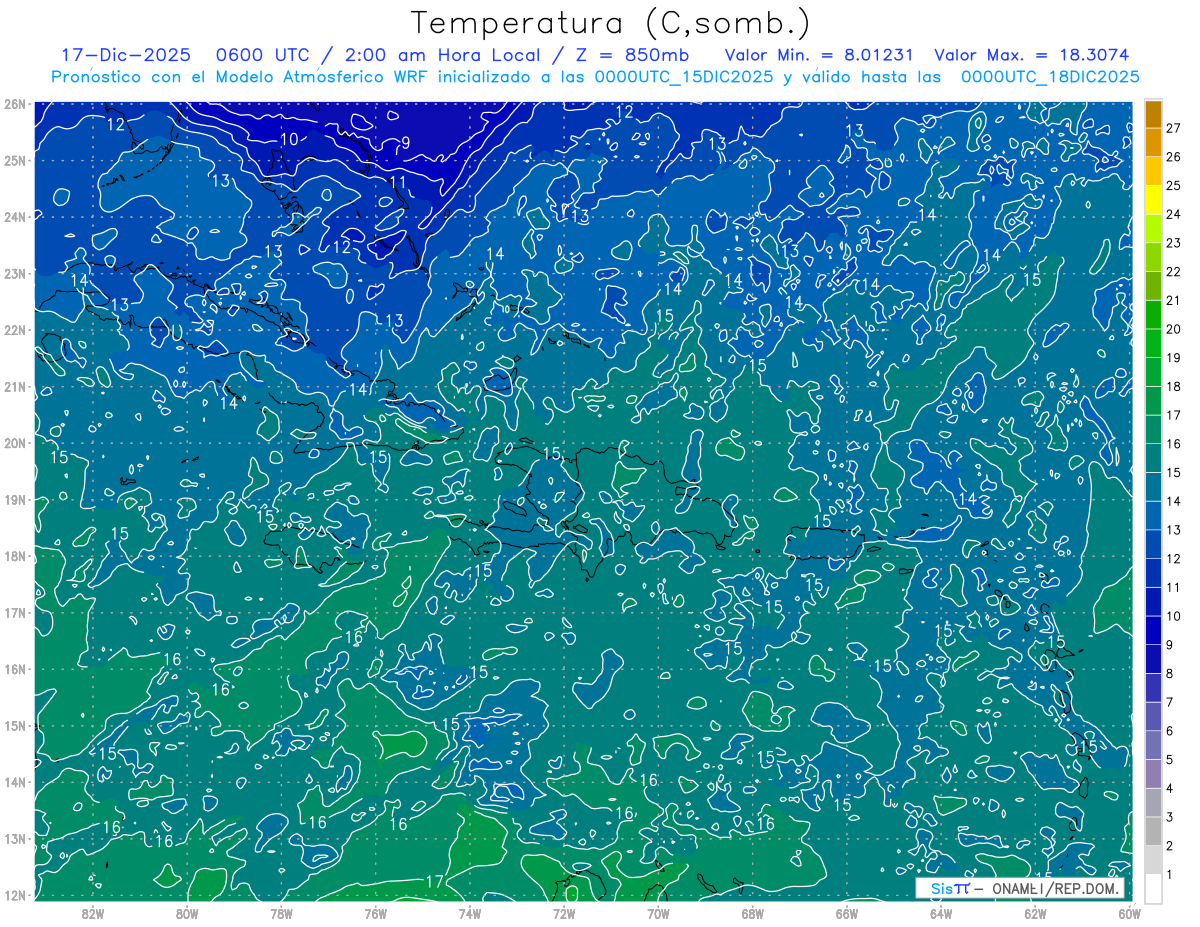Viewport: 1200px width, 927px height.
Task: Click the '12N' latitude axis label
Action: [x=14, y=895]
